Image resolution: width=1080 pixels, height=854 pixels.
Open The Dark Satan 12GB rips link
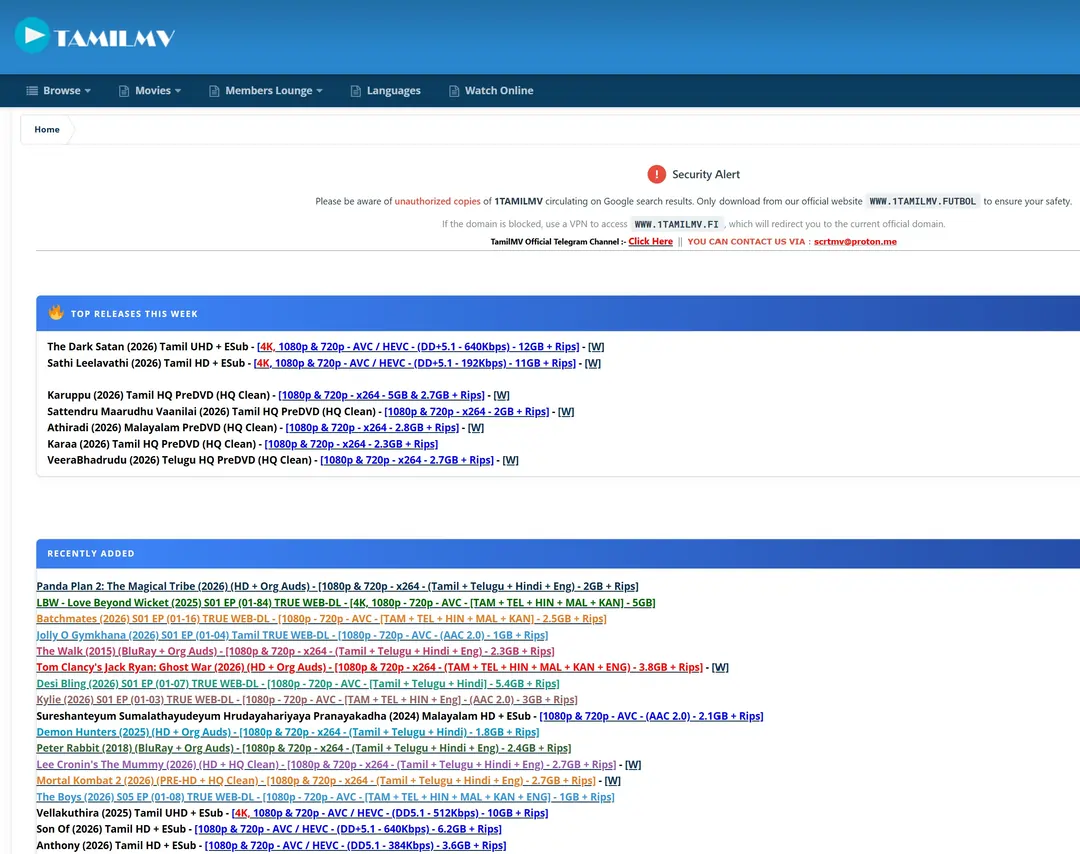pyautogui.click(x=418, y=346)
